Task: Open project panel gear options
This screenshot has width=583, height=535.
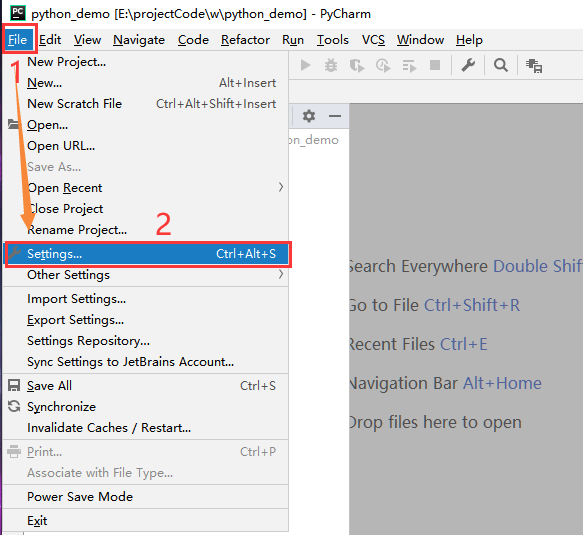Action: click(309, 116)
